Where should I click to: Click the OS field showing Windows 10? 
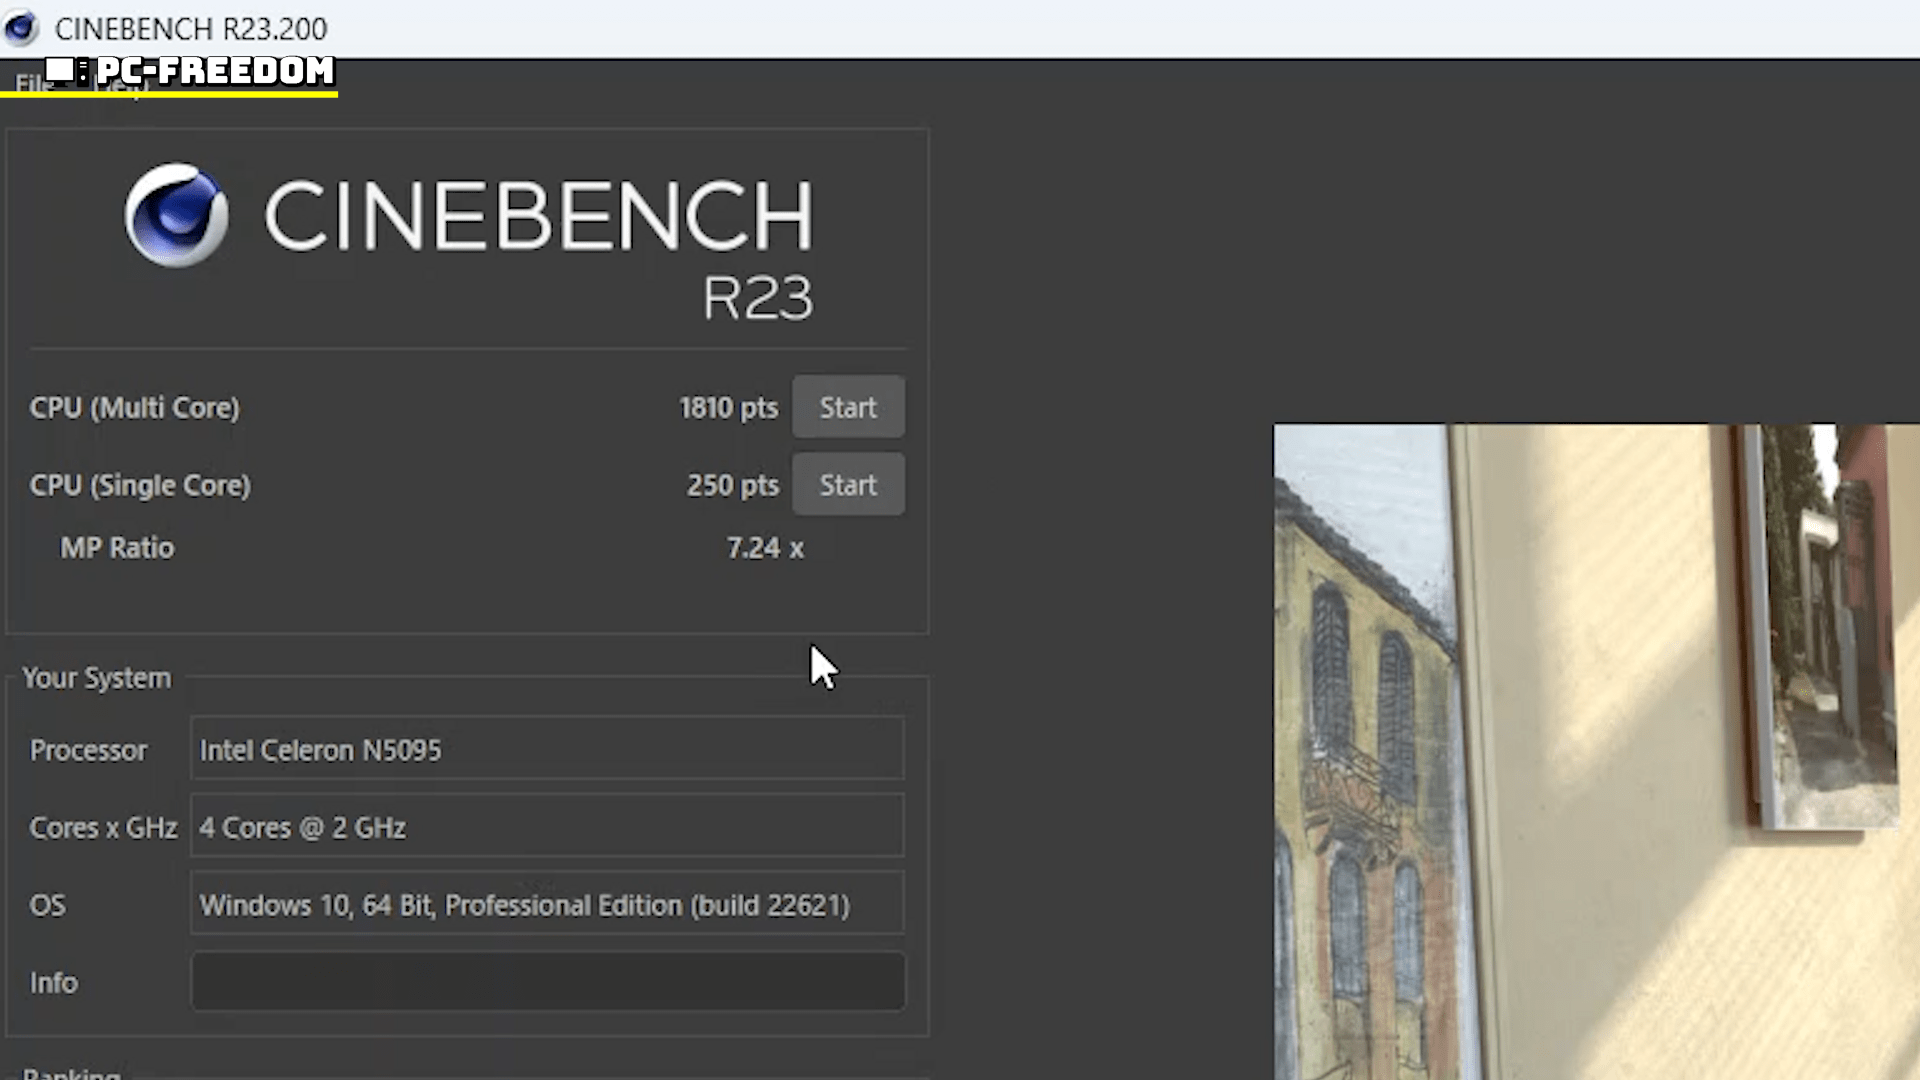pos(546,905)
